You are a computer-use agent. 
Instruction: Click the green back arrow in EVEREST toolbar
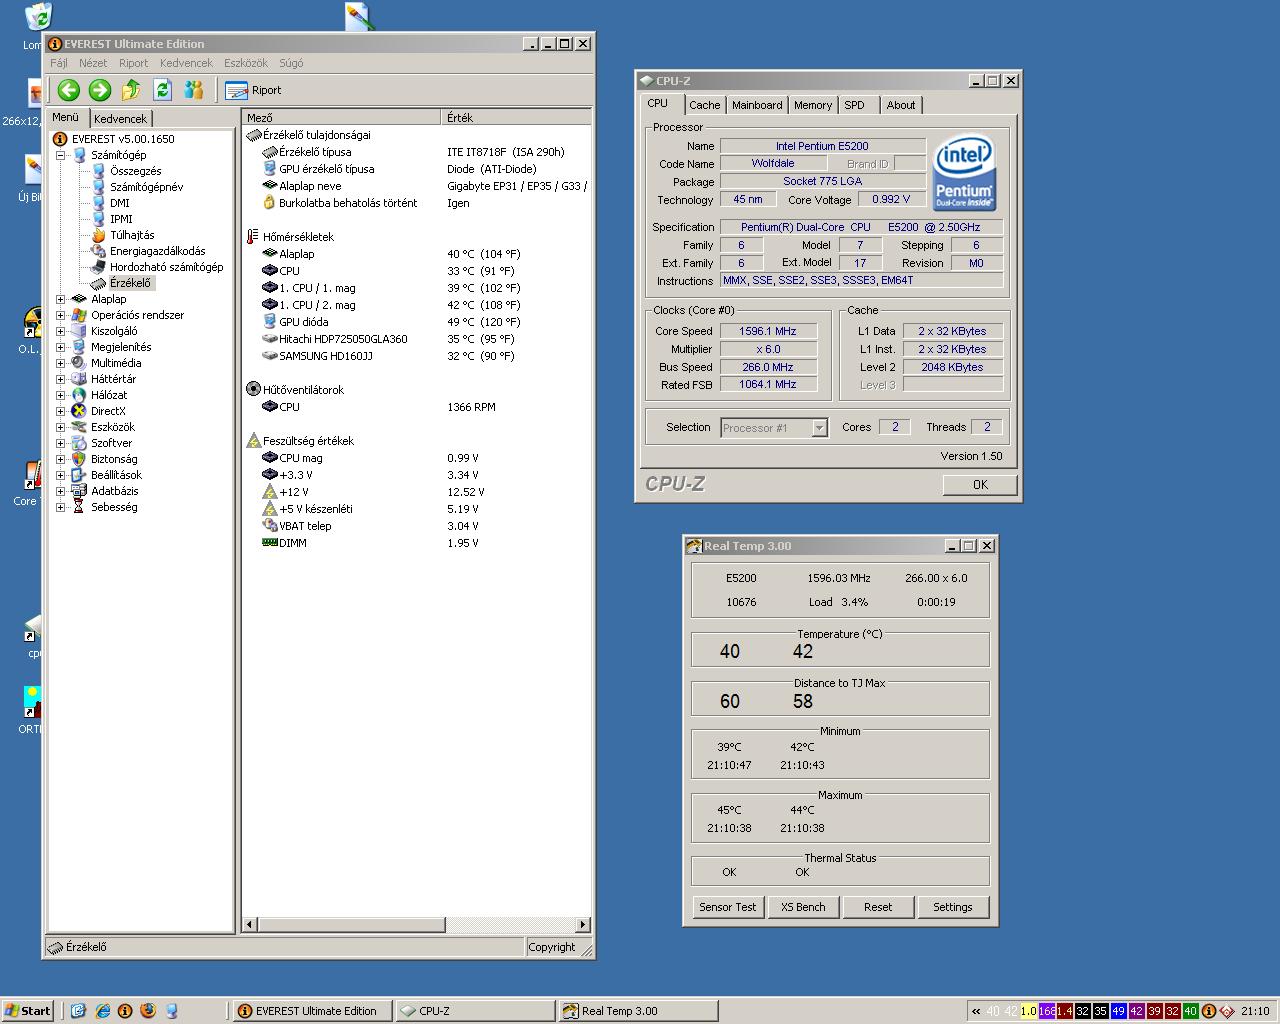pyautogui.click(x=68, y=90)
